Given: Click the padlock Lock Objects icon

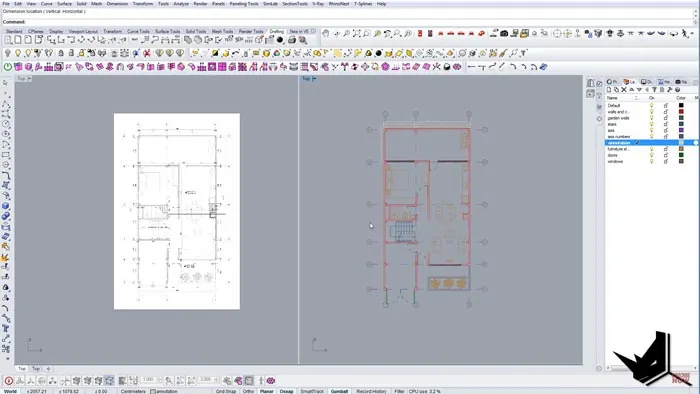Looking at the screenshot, I should 61,53.
